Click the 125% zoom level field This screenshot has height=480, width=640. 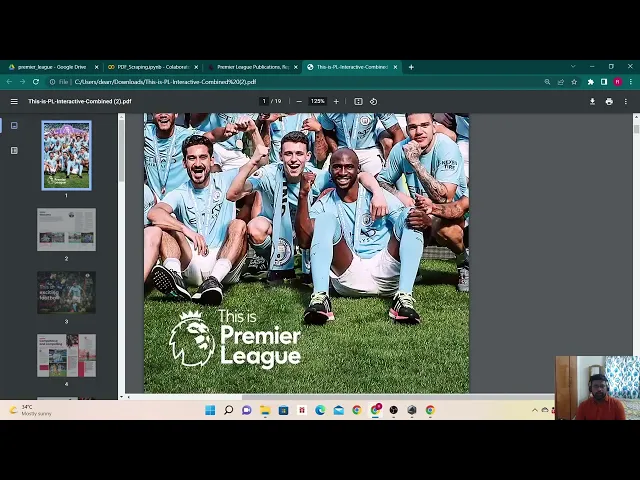pyautogui.click(x=318, y=101)
